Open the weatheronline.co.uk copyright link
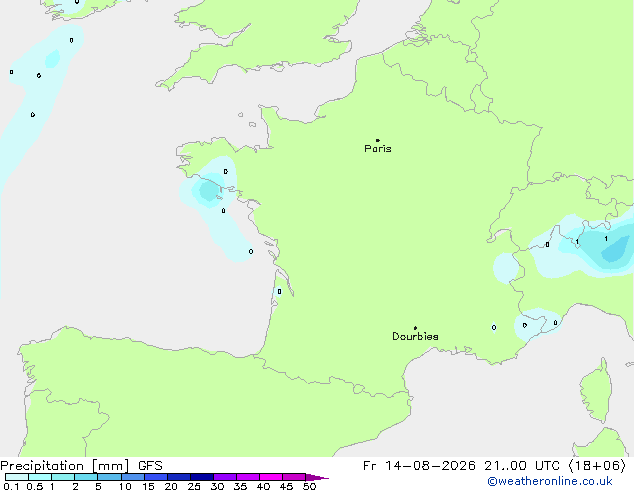The width and height of the screenshot is (634, 490). 550,481
